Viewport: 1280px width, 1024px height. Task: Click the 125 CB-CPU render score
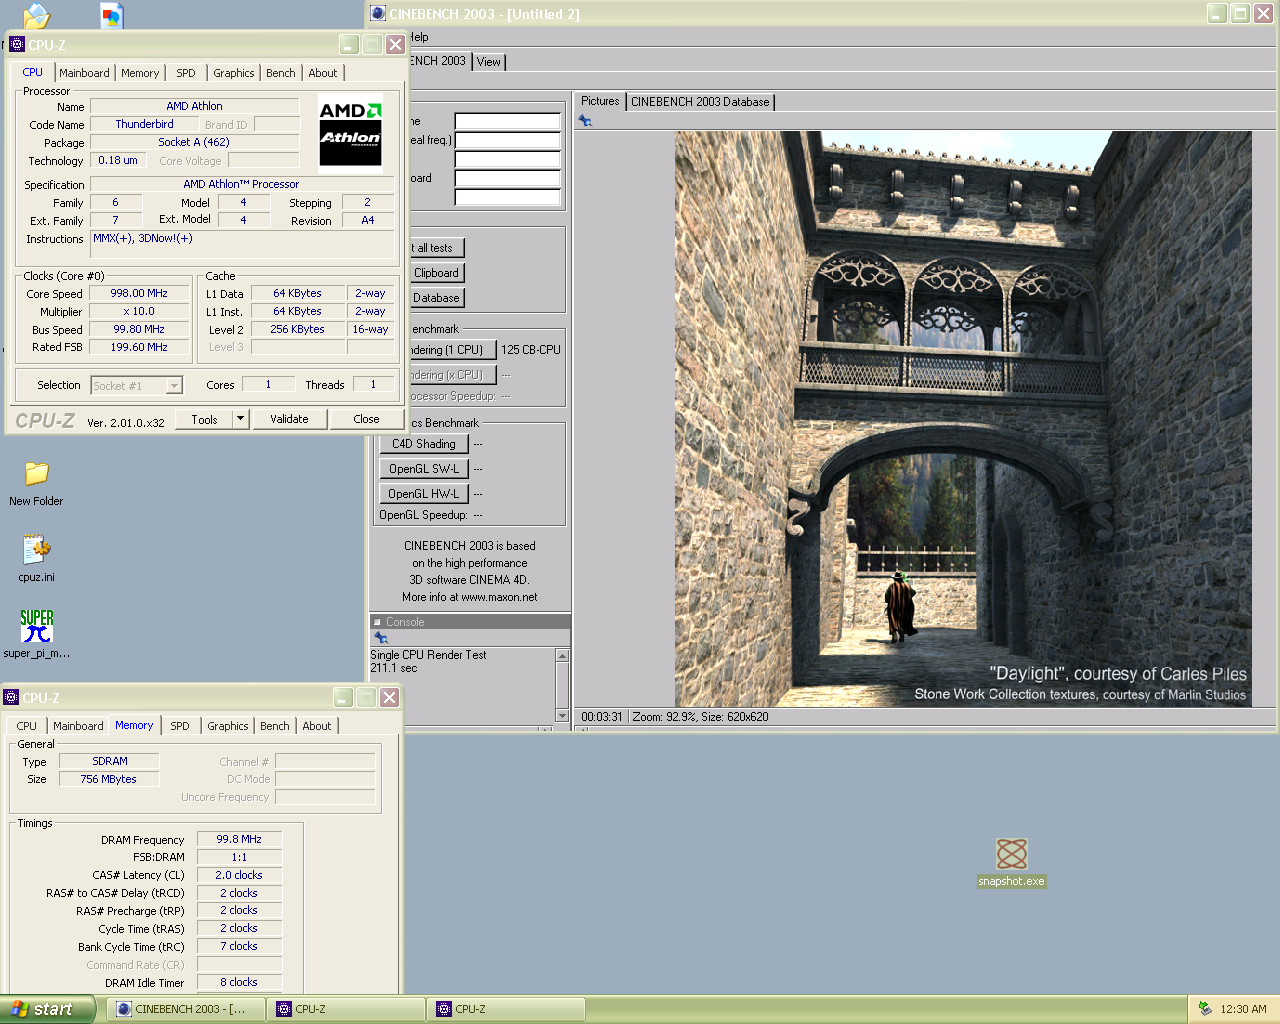[531, 350]
